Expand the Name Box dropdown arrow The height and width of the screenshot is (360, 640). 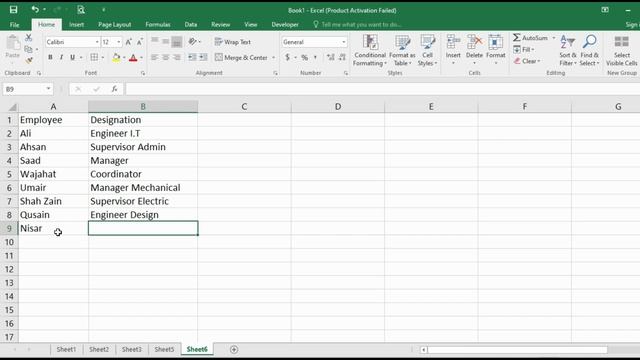point(48,89)
